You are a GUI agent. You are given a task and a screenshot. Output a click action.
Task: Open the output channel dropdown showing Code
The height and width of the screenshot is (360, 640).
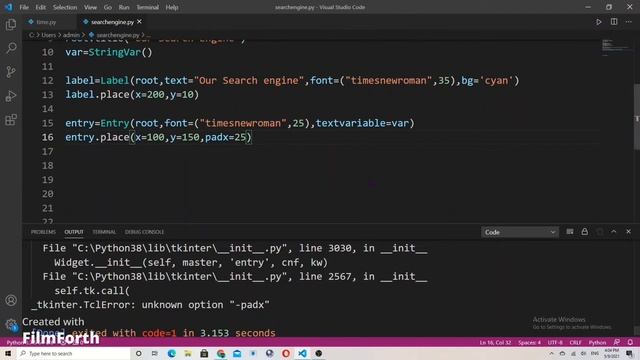click(x=520, y=232)
